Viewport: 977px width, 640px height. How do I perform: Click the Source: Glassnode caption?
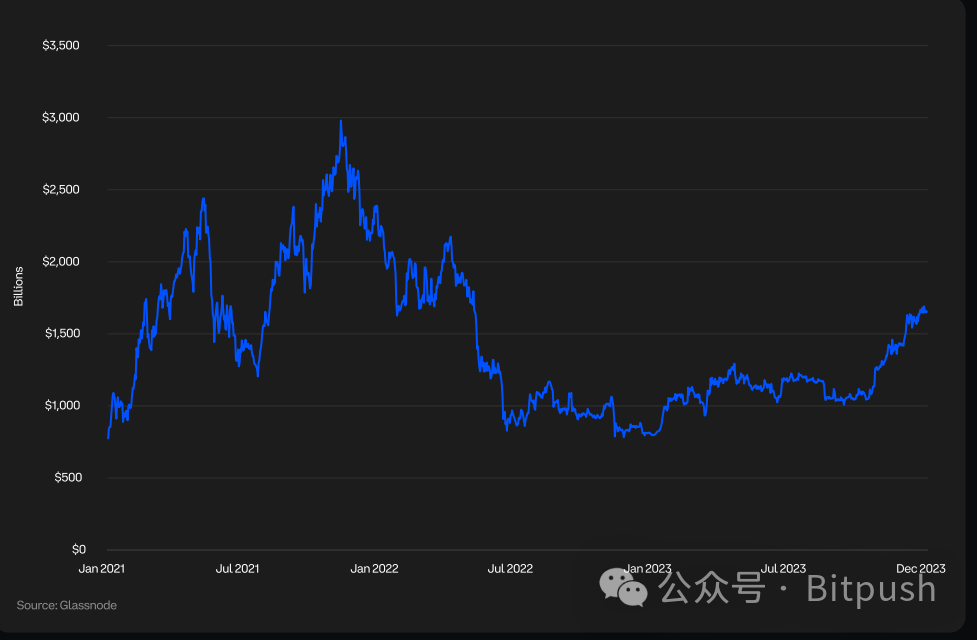coord(67,605)
